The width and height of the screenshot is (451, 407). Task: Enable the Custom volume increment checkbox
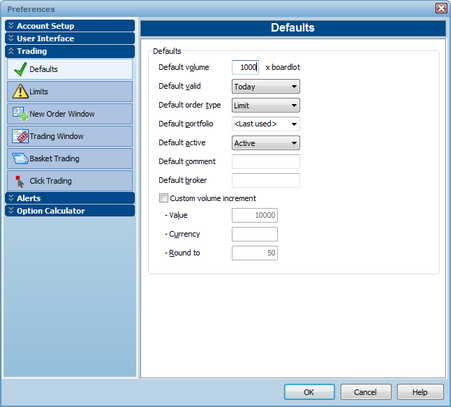(163, 198)
